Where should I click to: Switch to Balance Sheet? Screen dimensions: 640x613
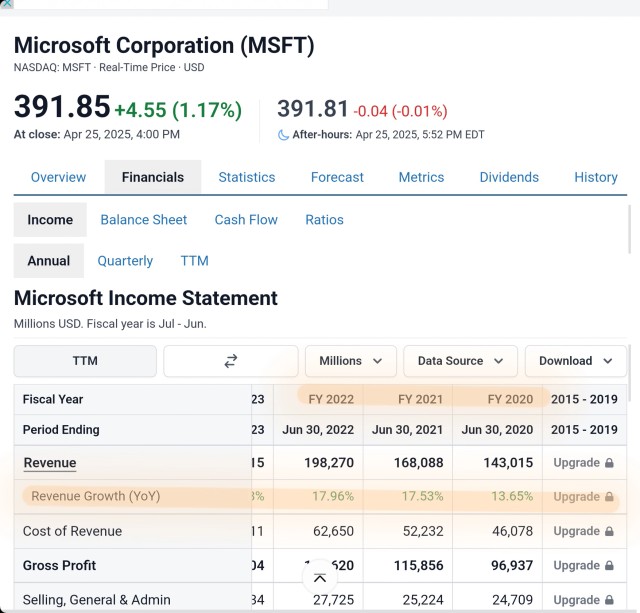click(144, 220)
